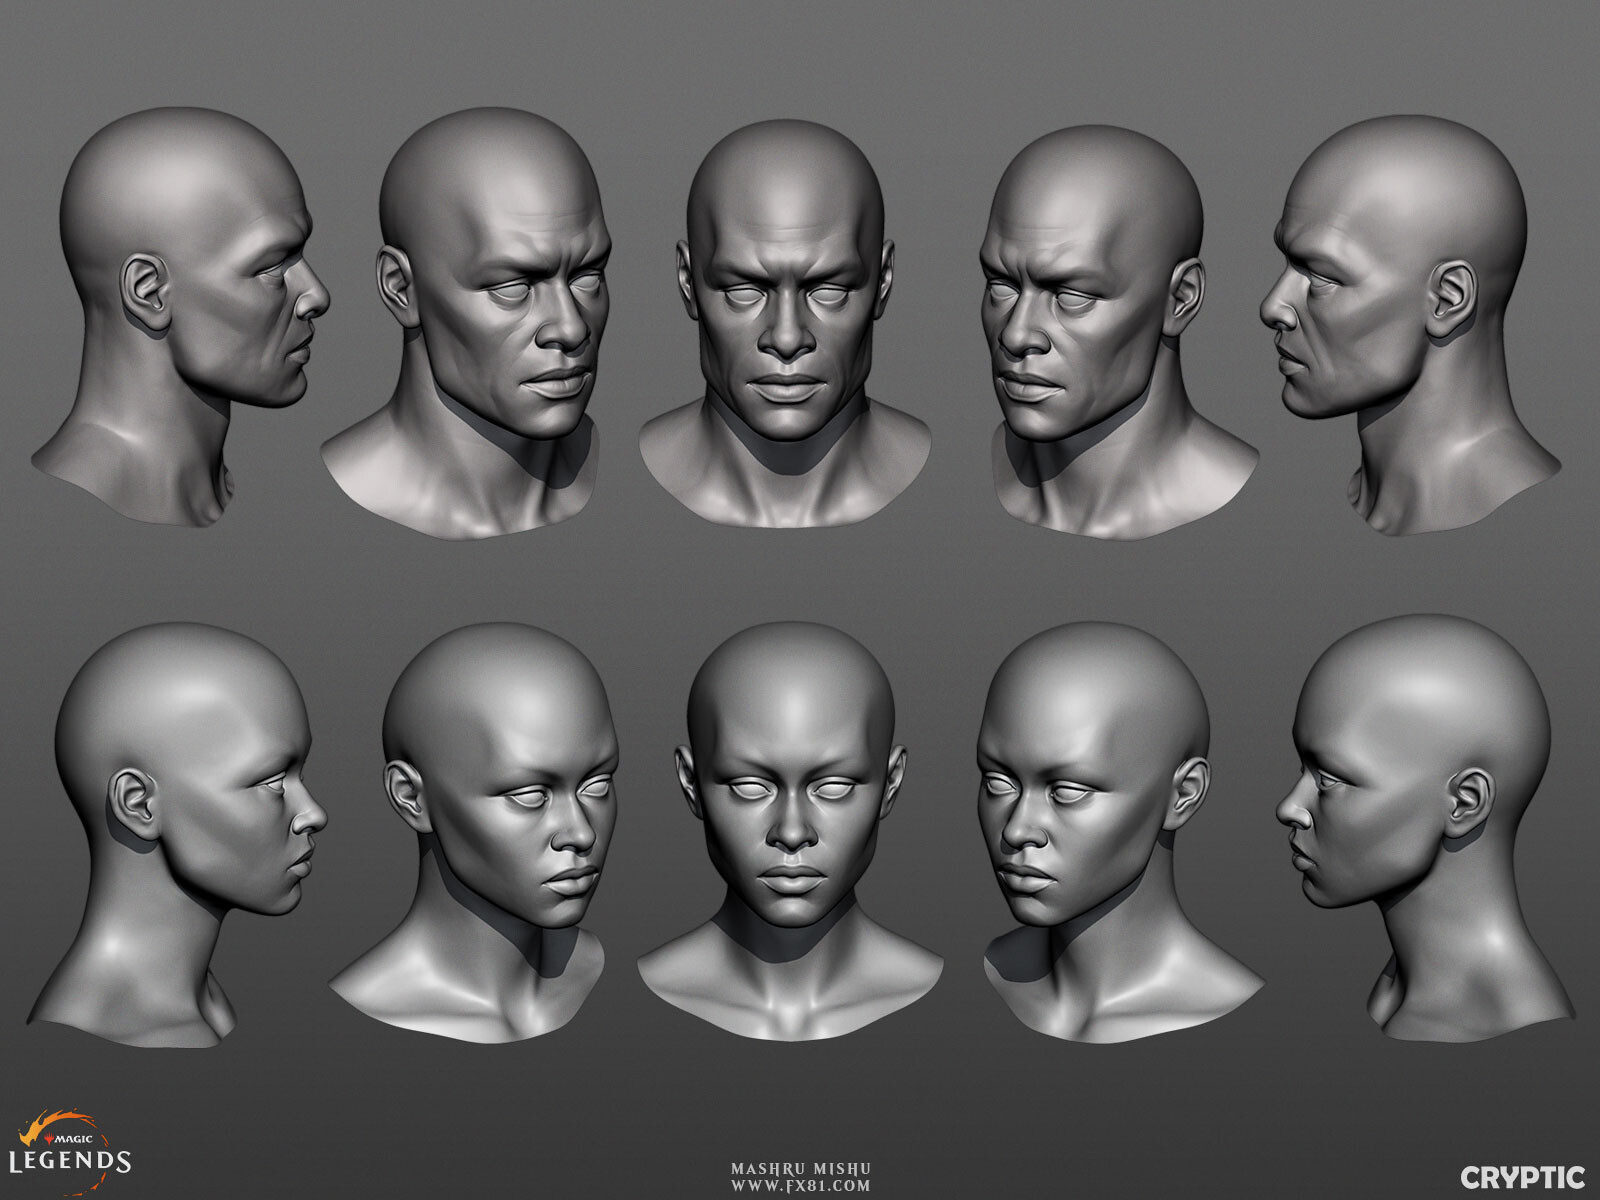Select the female three-quarter head beside front view, left side
Image resolution: width=1600 pixels, height=1200 pixels.
pyautogui.click(x=472, y=834)
